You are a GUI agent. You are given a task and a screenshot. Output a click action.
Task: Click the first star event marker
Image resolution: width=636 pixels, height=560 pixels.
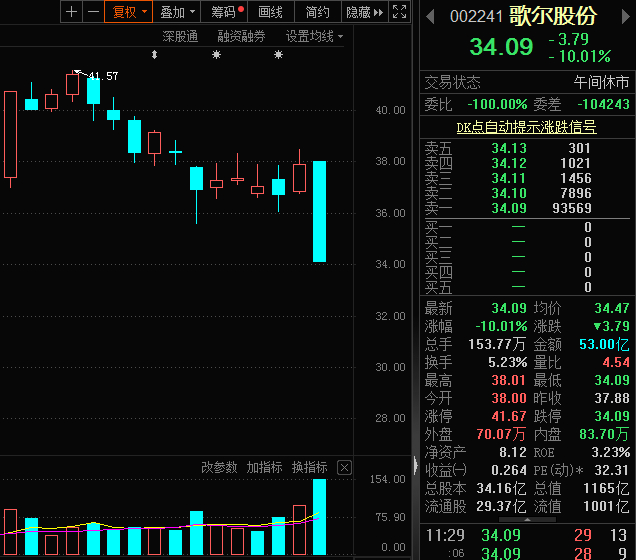216,54
